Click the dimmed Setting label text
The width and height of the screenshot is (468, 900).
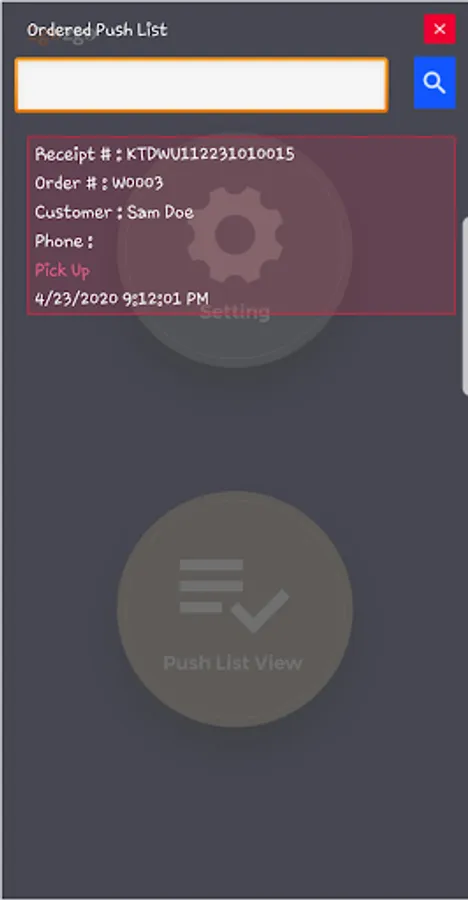(x=235, y=313)
